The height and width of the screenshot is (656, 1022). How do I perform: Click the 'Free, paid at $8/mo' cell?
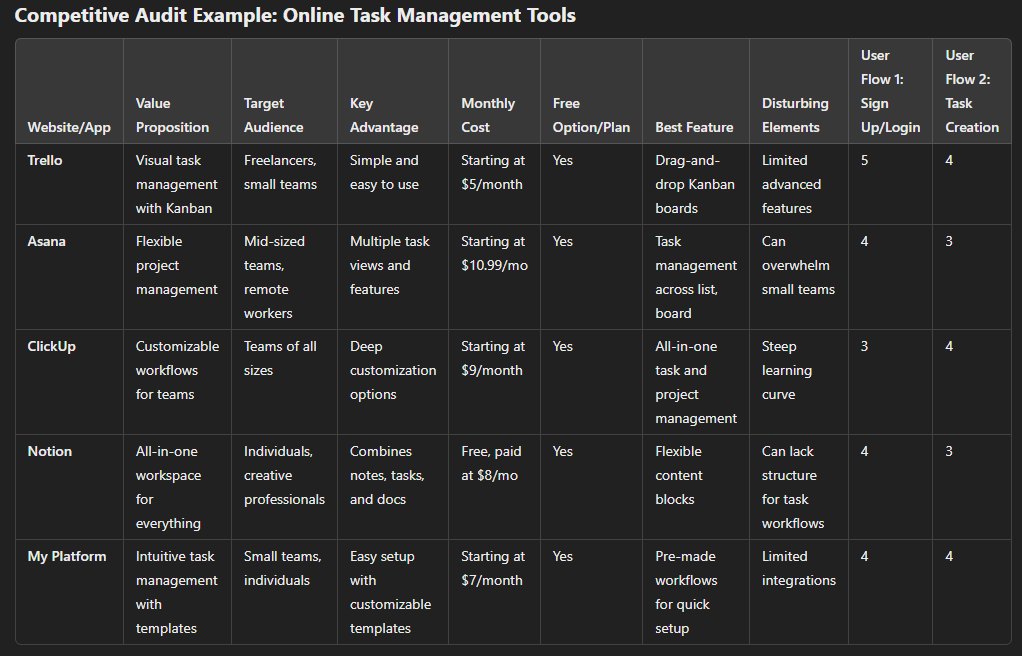click(x=491, y=463)
